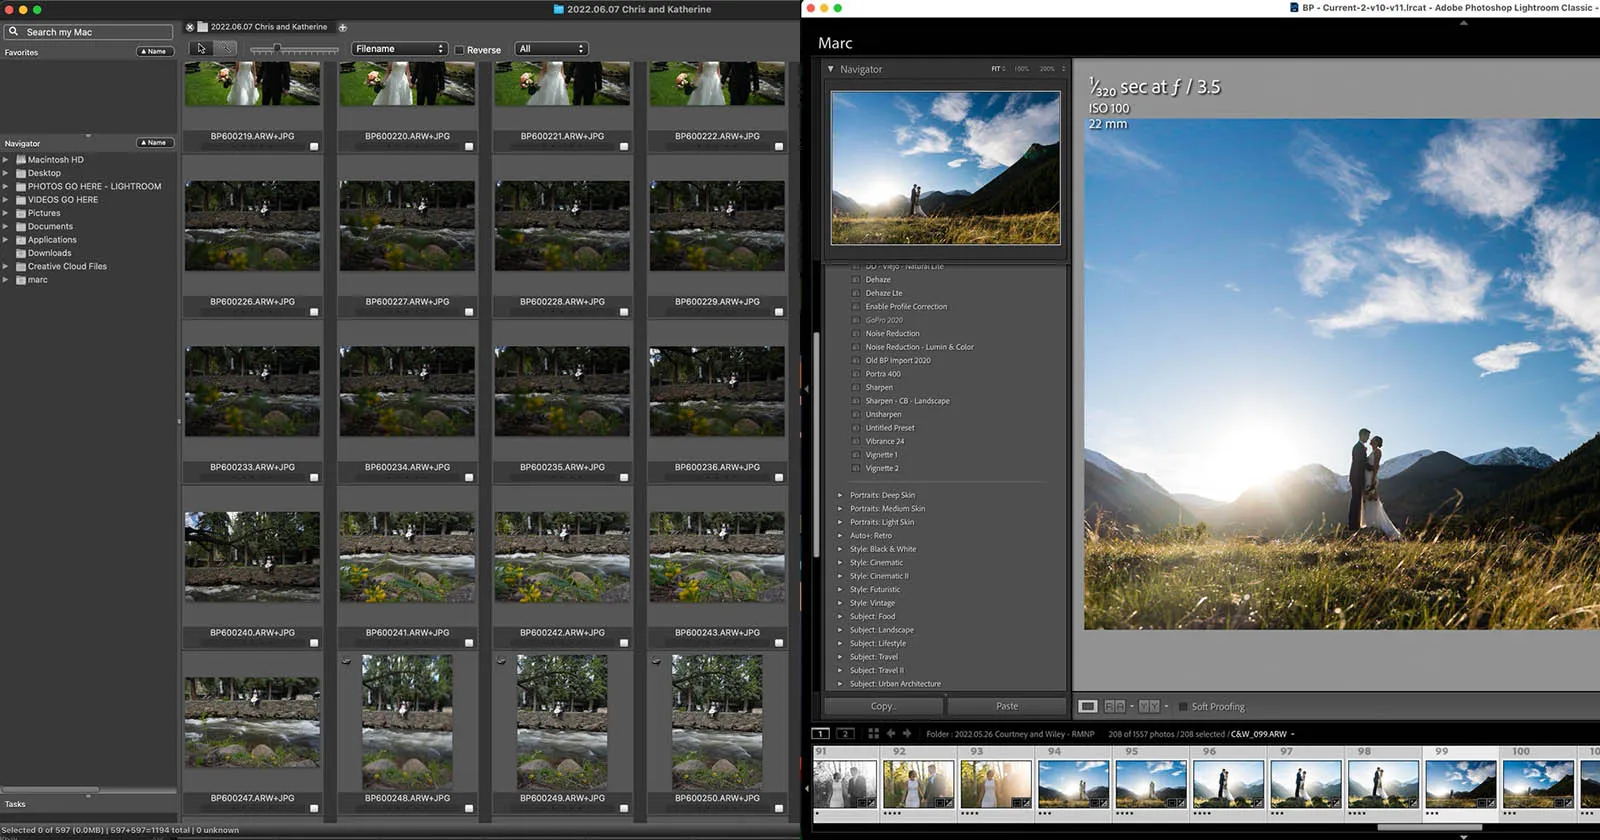Viewport: 1600px width, 840px height.
Task: Open the All filter dropdown
Action: (x=551, y=48)
